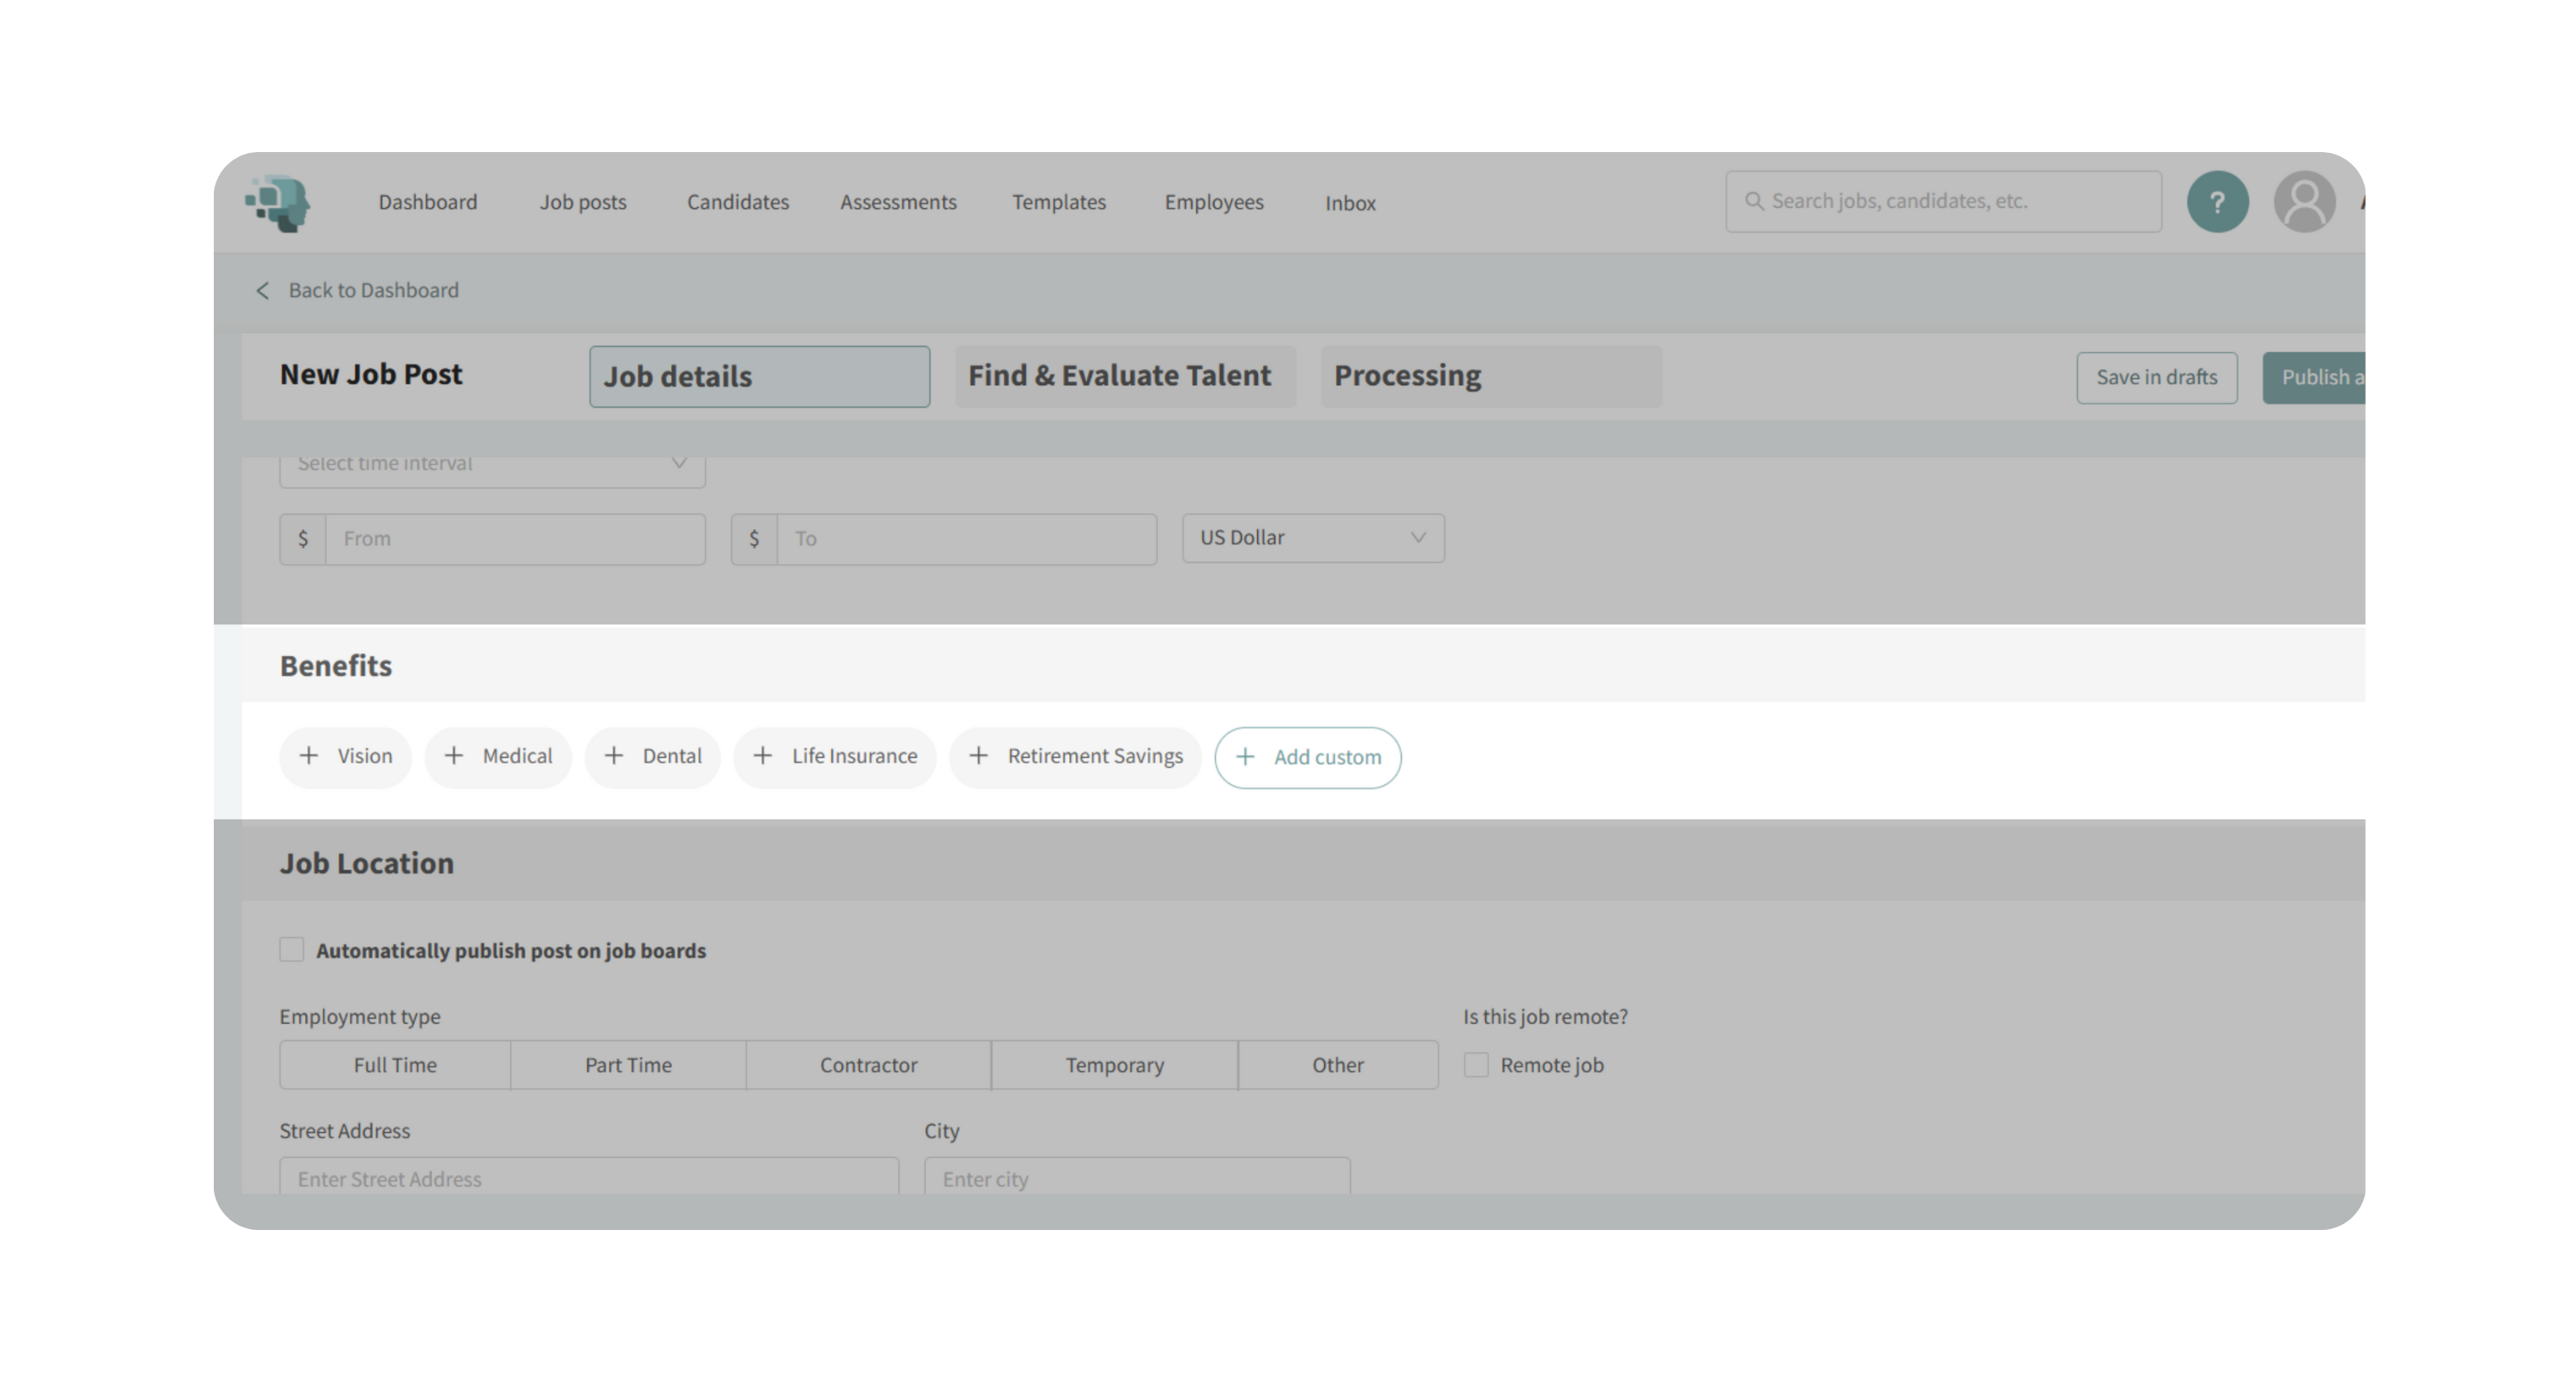
Task: Select Full Time employment type
Action: tap(395, 1065)
